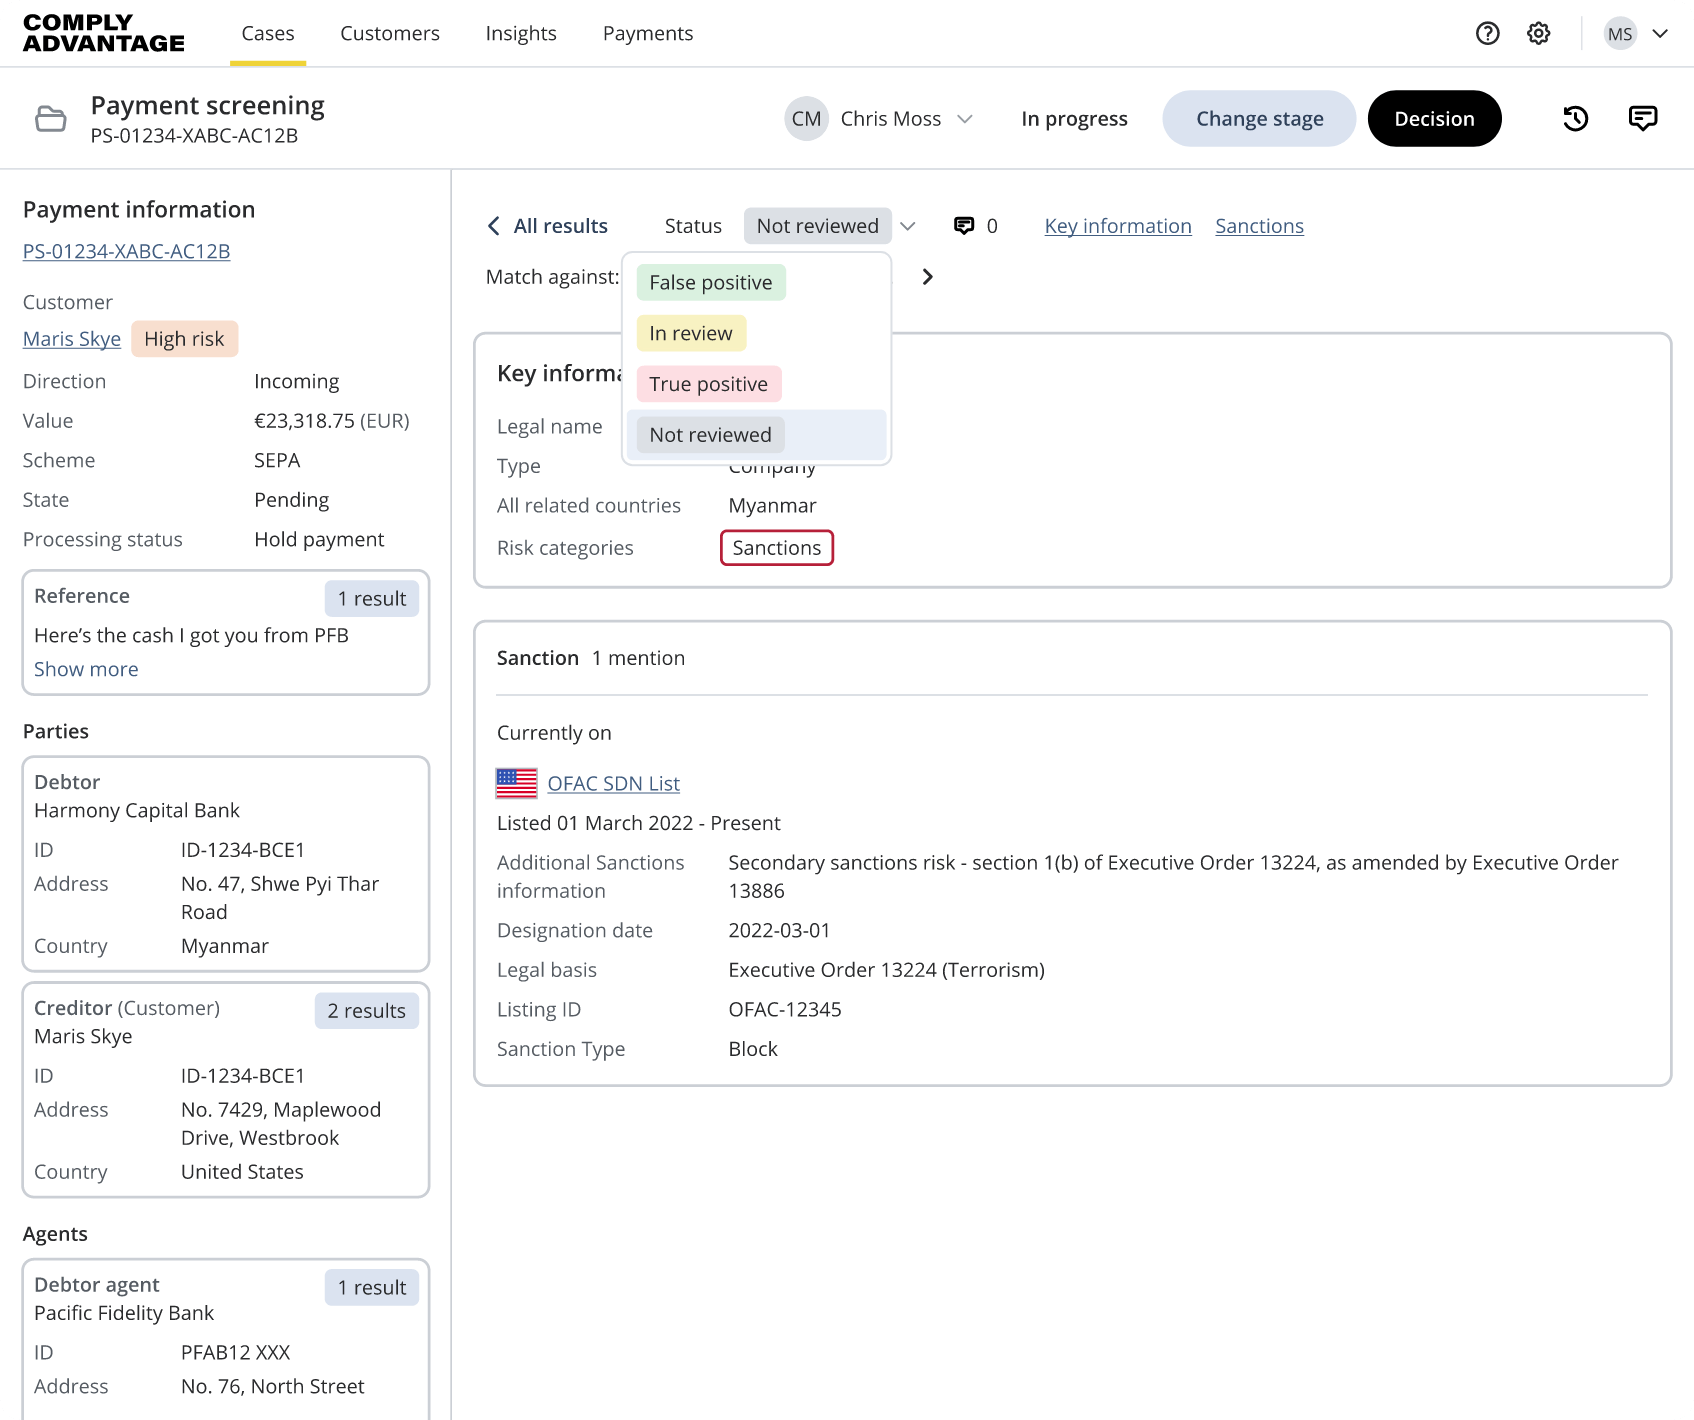
Task: Select the Debtor Harmony Capital Bank card
Action: pyautogui.click(x=226, y=863)
